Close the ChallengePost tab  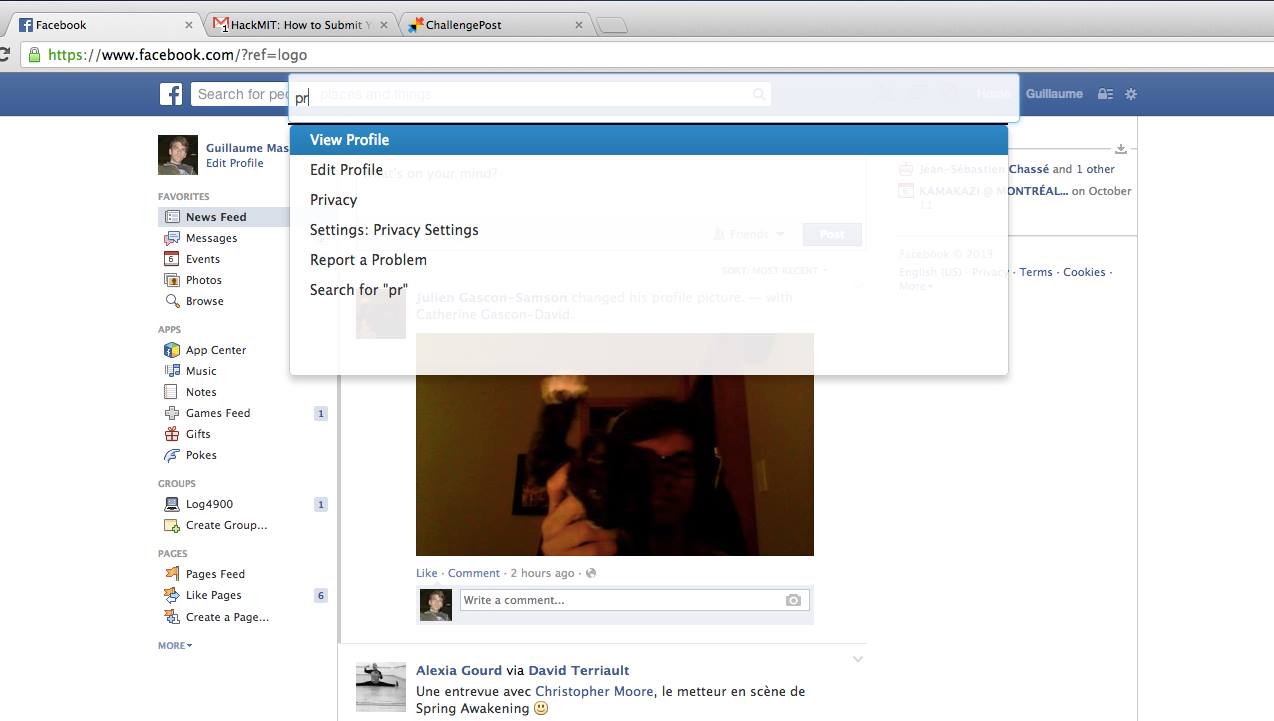tap(578, 25)
